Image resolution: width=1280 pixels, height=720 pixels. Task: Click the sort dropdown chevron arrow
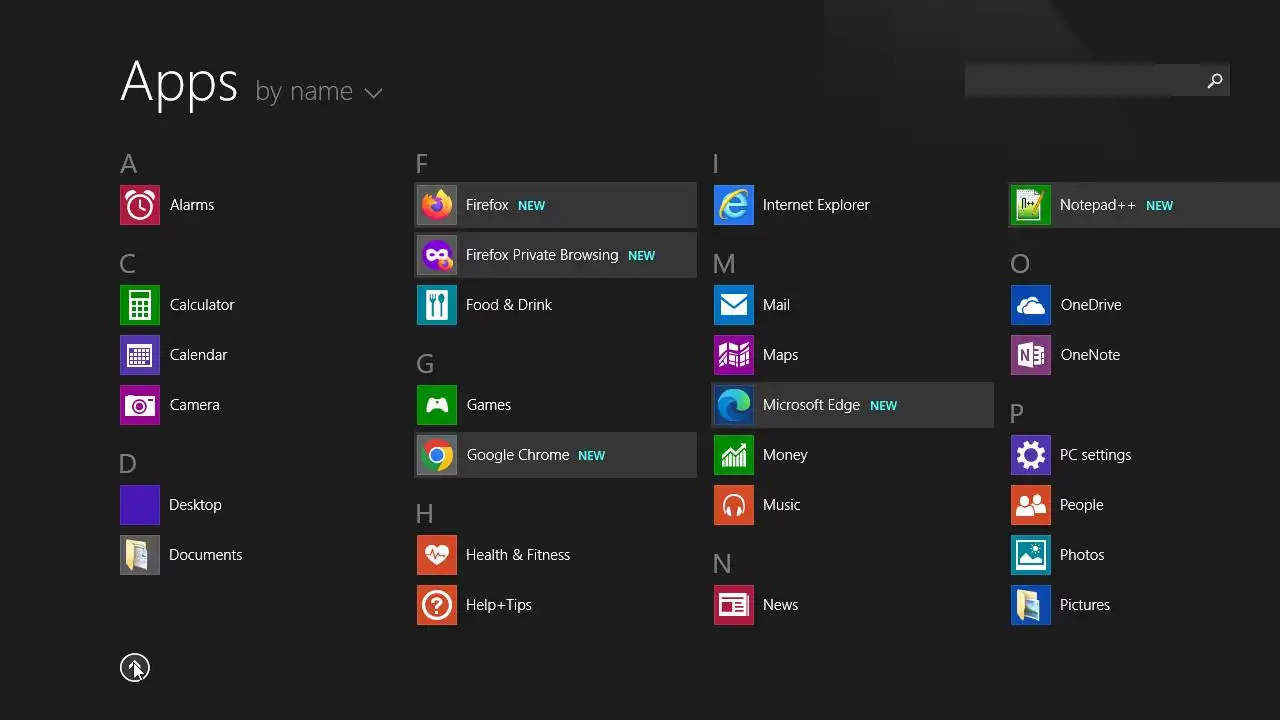(x=373, y=93)
